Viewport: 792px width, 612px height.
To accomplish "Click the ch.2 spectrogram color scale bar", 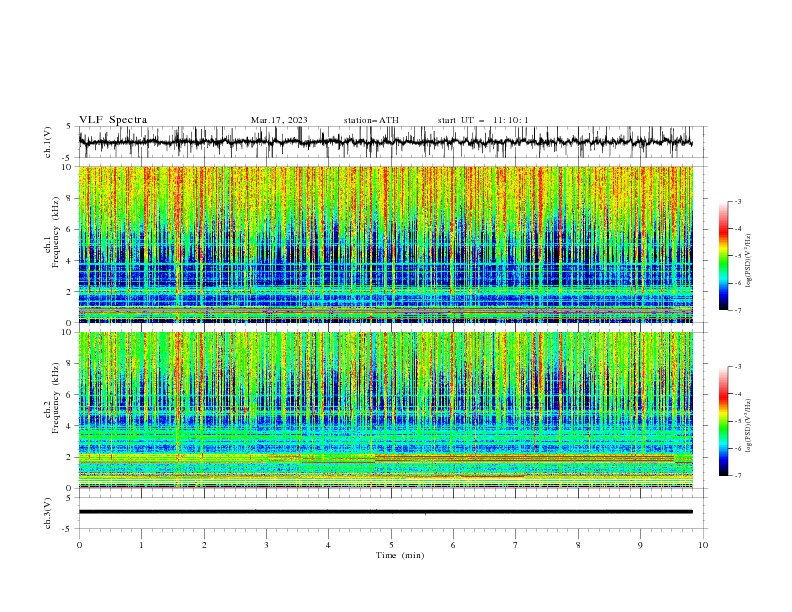I will 723,421.
